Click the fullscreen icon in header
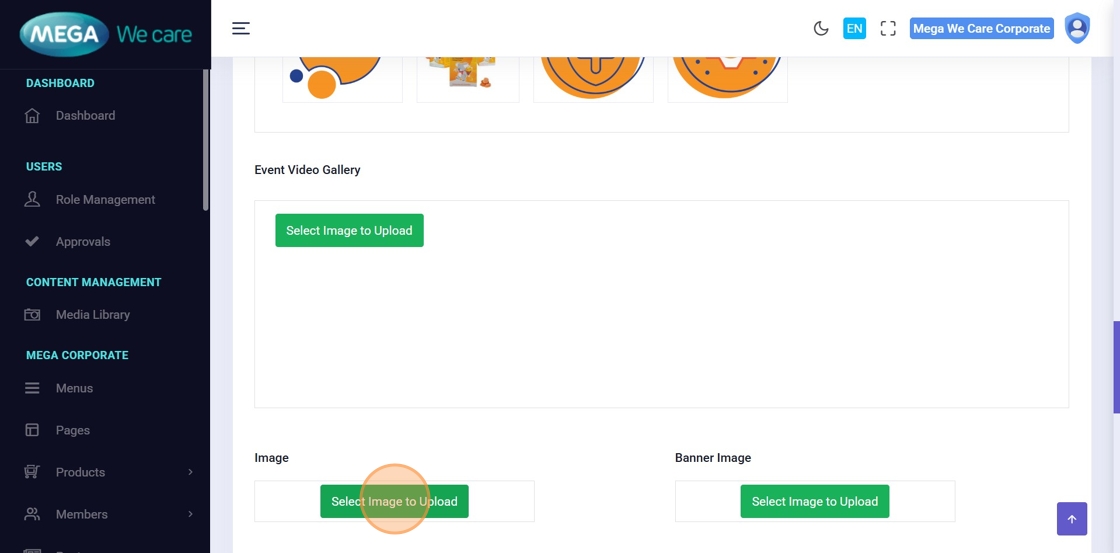This screenshot has width=1120, height=553. pyautogui.click(x=888, y=28)
